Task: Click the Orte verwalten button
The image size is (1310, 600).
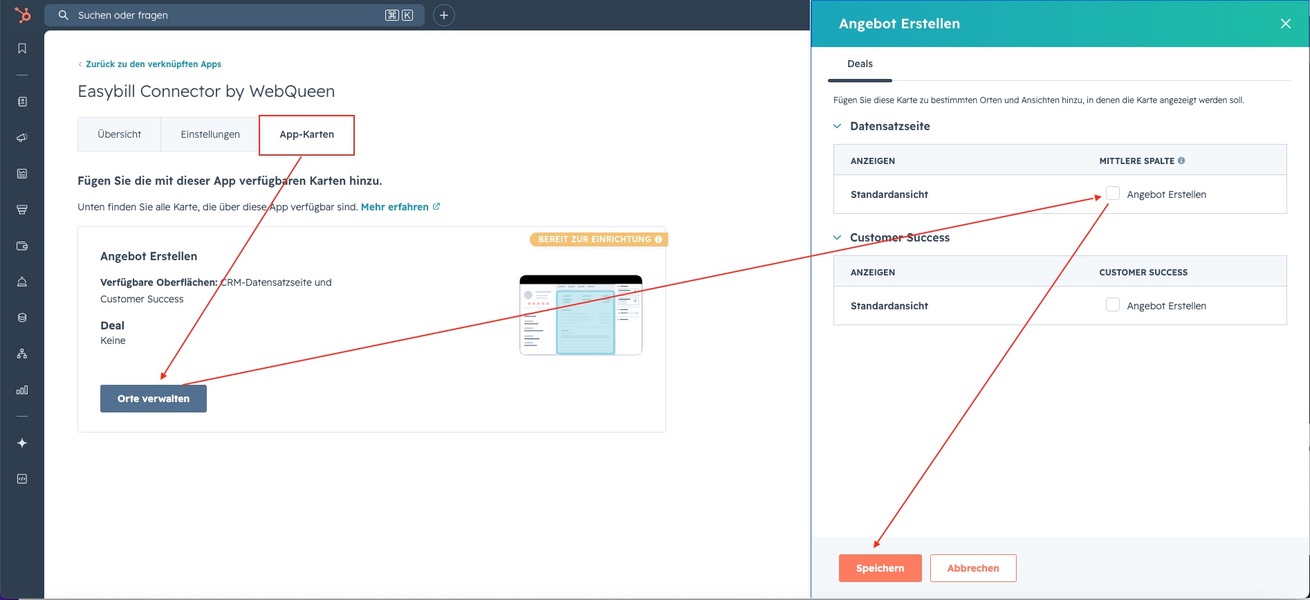Action: pos(153,399)
